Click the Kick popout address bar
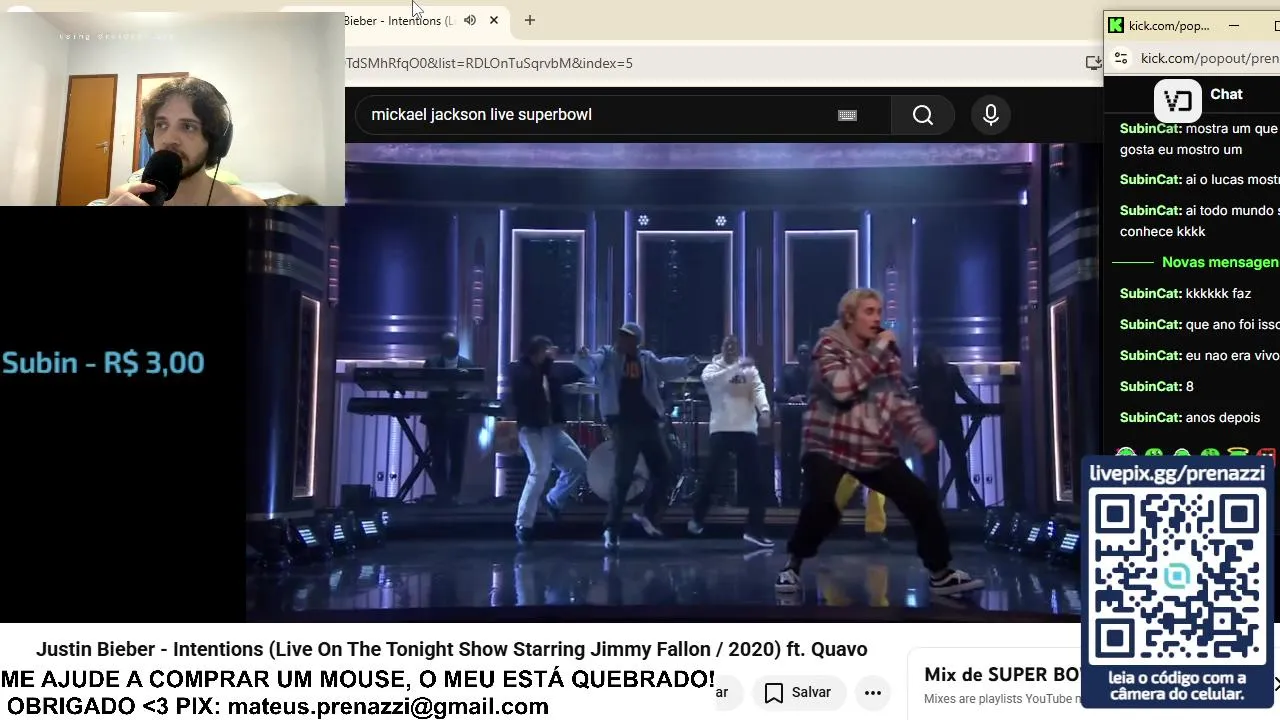 pyautogui.click(x=1209, y=59)
